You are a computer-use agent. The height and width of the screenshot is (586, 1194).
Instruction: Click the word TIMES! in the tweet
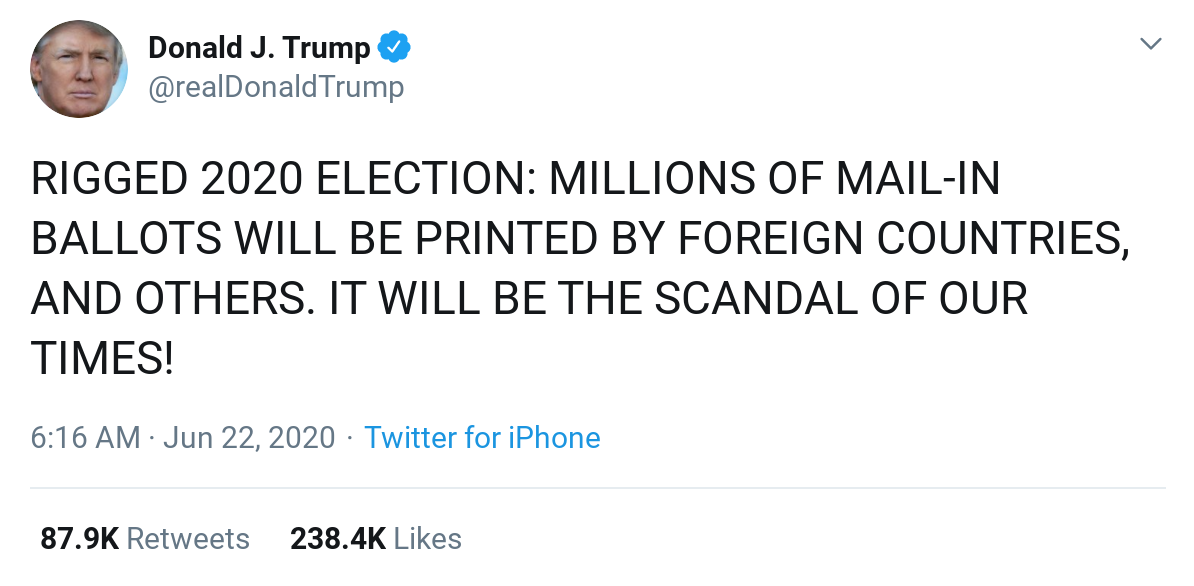tap(103, 359)
